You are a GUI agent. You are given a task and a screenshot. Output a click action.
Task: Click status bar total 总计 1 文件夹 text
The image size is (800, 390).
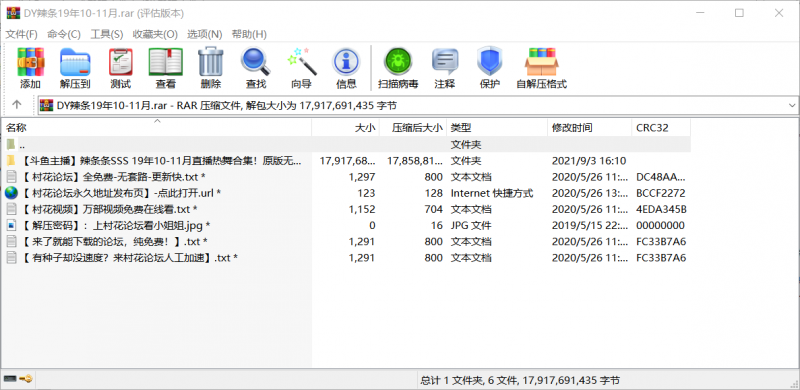pos(520,380)
